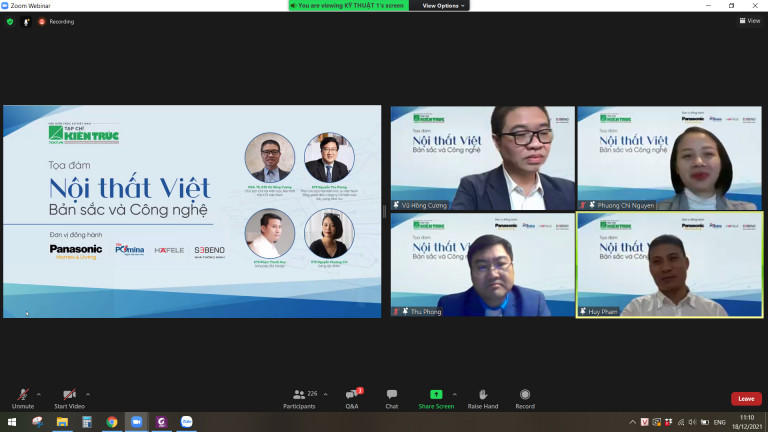The height and width of the screenshot is (432, 768).
Task: Click the Record button icon
Action: pyautogui.click(x=525, y=396)
